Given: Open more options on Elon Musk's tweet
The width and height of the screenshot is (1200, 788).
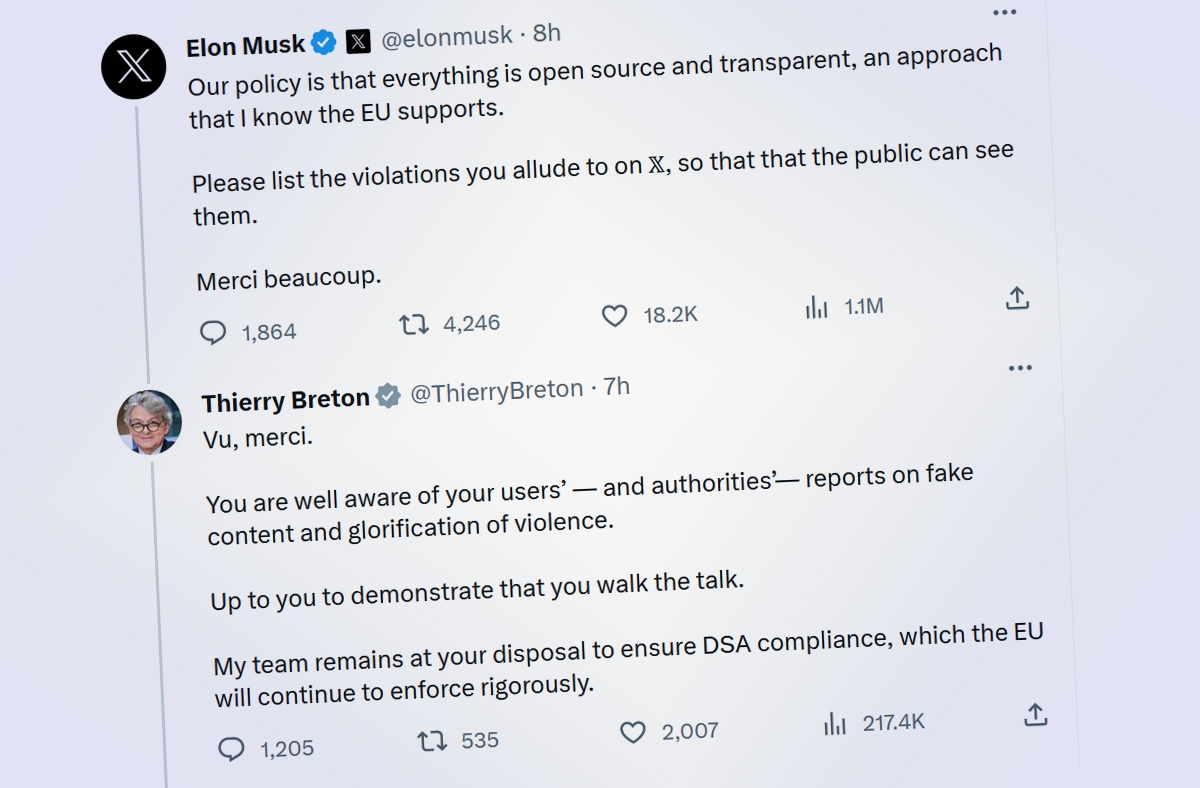Looking at the screenshot, I should coord(1004,12).
